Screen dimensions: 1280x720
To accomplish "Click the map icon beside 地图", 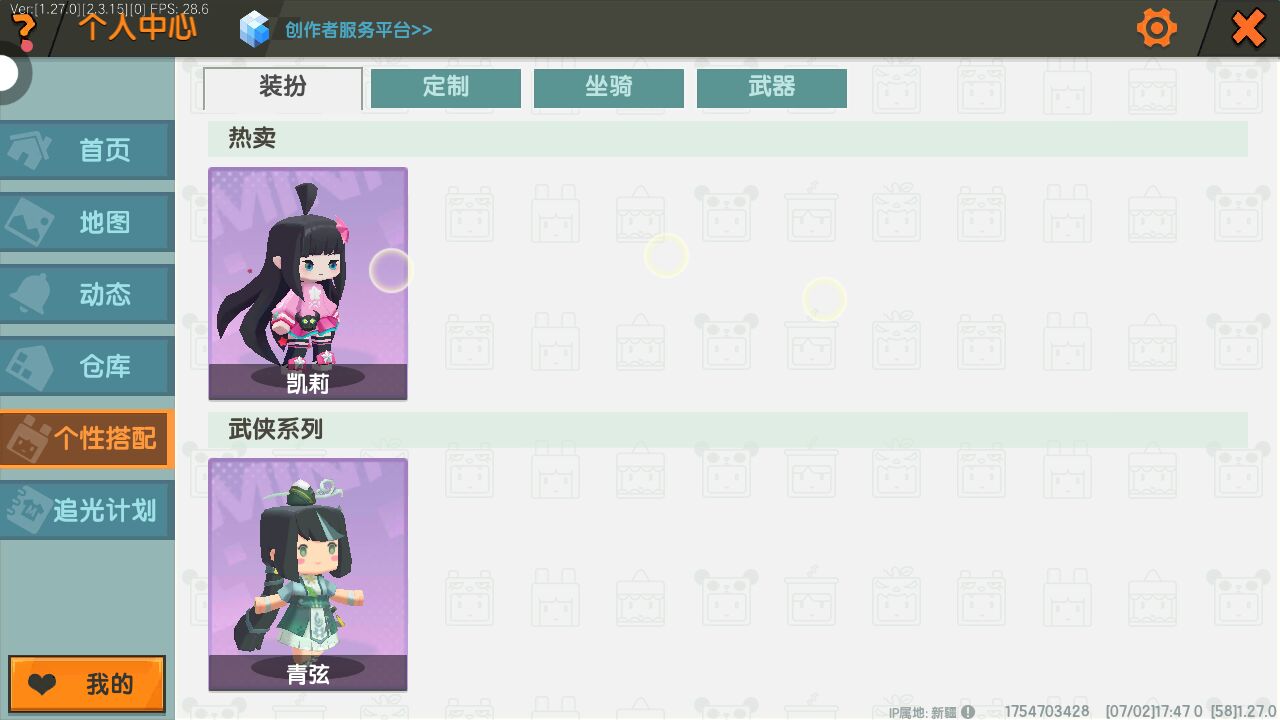I will click(30, 222).
